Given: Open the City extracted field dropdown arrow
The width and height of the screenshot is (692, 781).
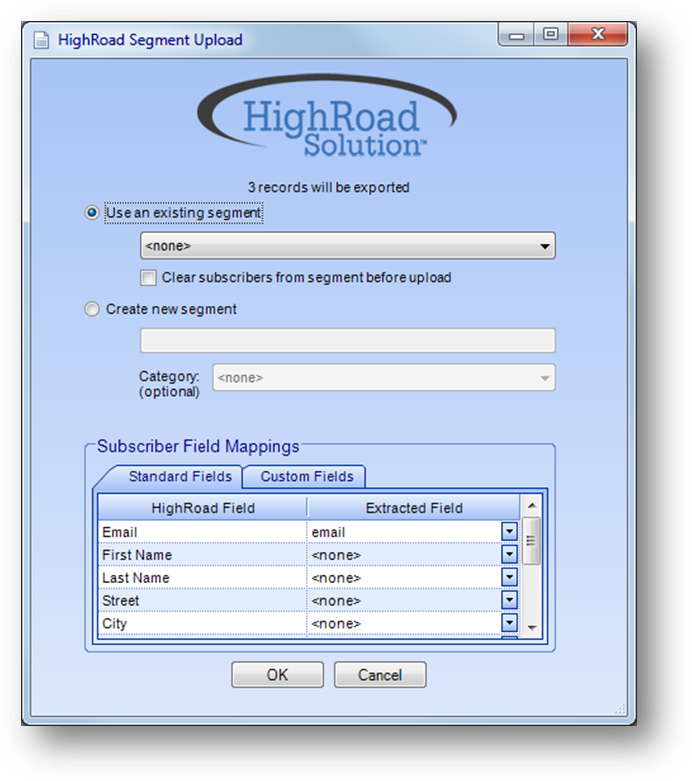Looking at the screenshot, I should (x=509, y=623).
